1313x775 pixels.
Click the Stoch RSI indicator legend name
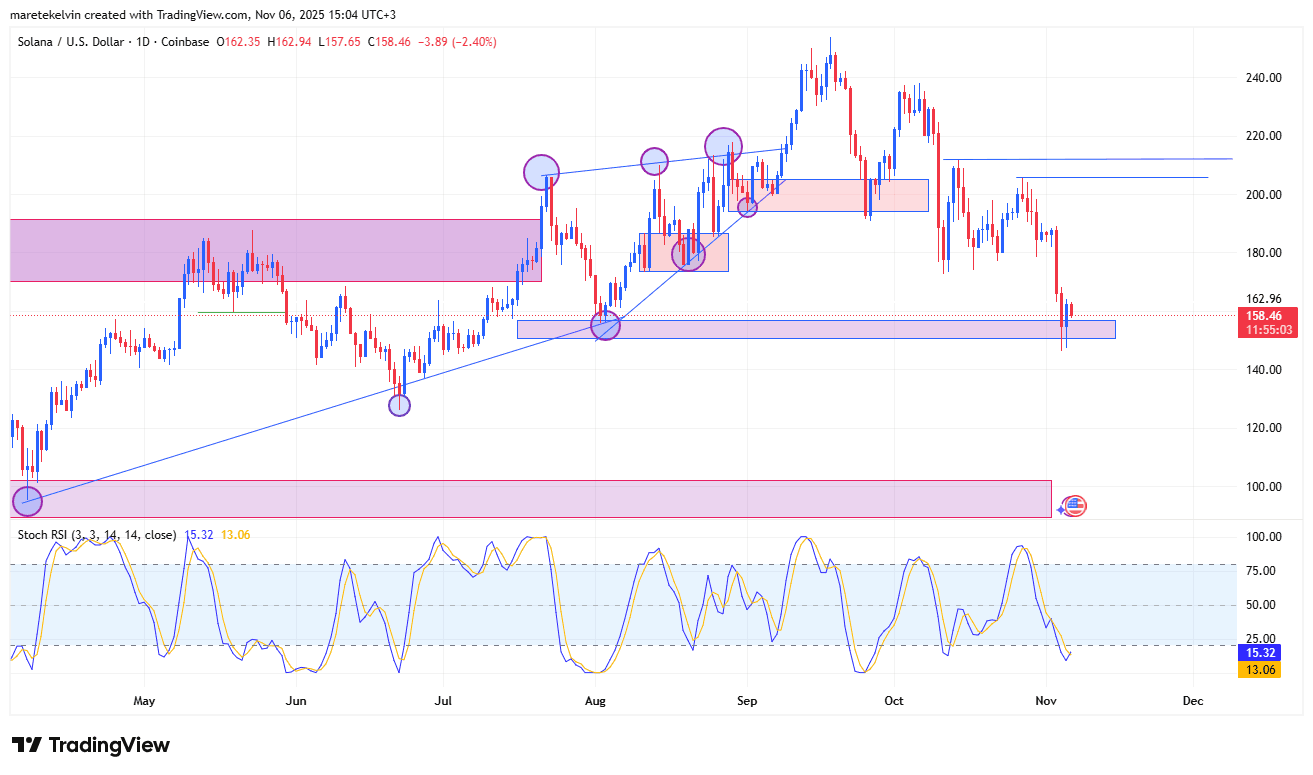click(96, 535)
